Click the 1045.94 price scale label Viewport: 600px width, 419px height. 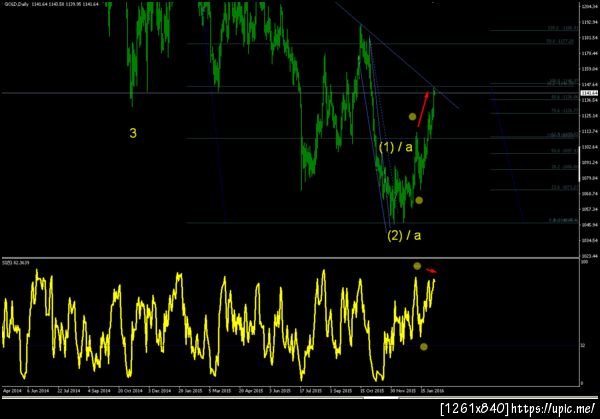[590, 225]
